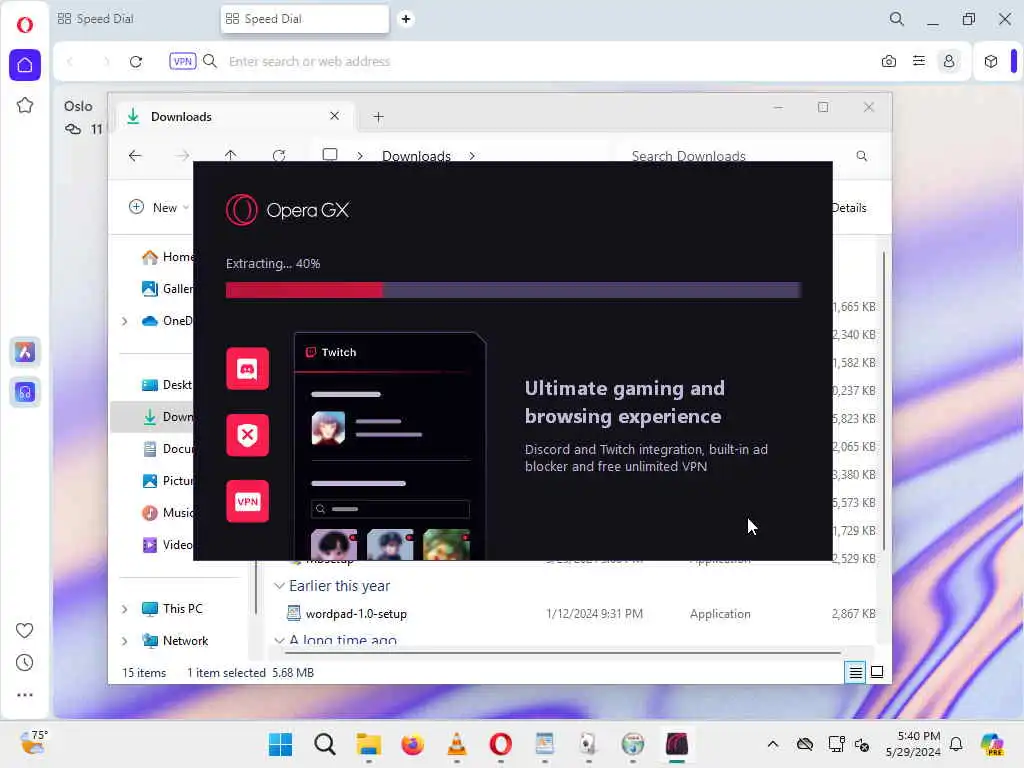Open Videos in Explorer navigation pane

pyautogui.click(x=167, y=545)
